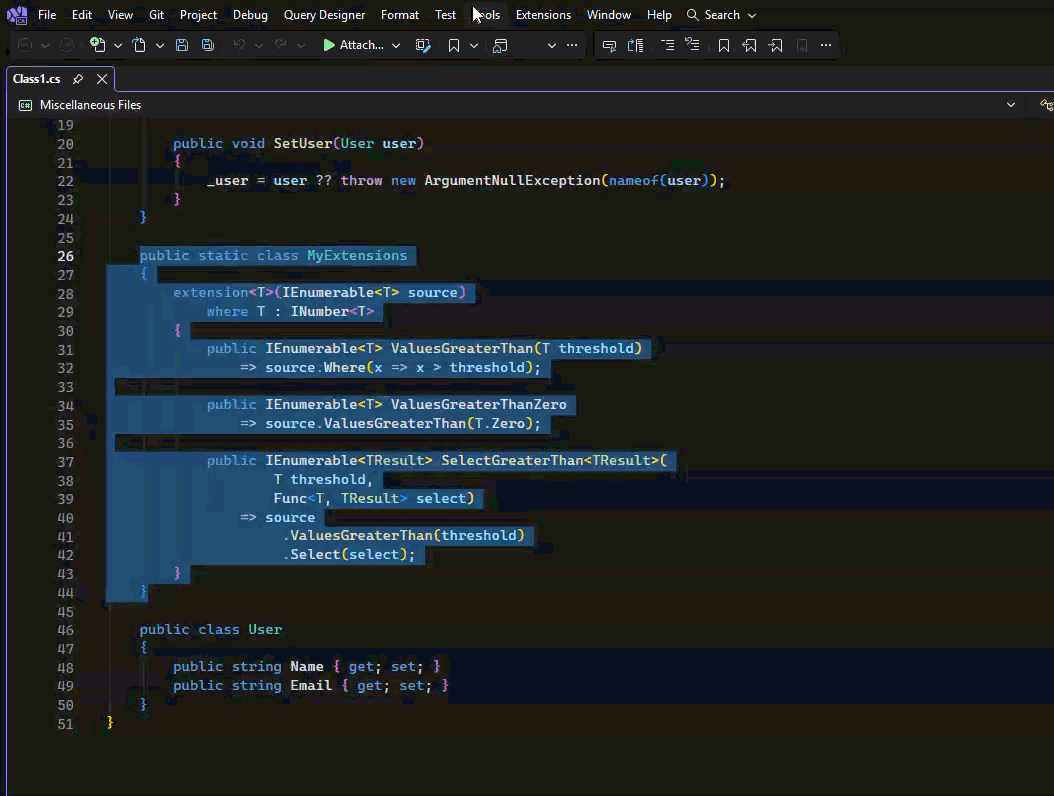Viewport: 1054px width, 796px height.
Task: Click the navigate forward icon
Action: tap(67, 45)
